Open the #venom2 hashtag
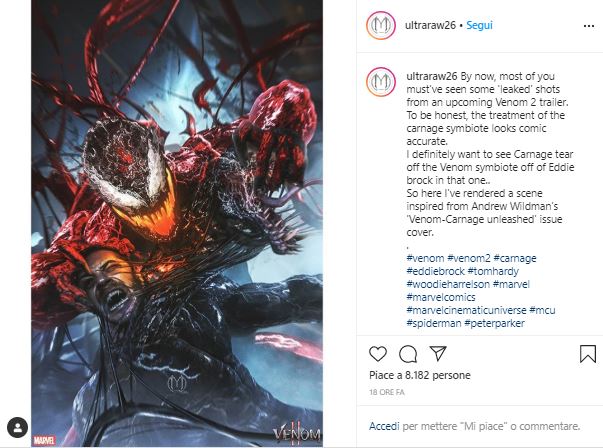Image resolution: width=603 pixels, height=448 pixels. (x=469, y=258)
